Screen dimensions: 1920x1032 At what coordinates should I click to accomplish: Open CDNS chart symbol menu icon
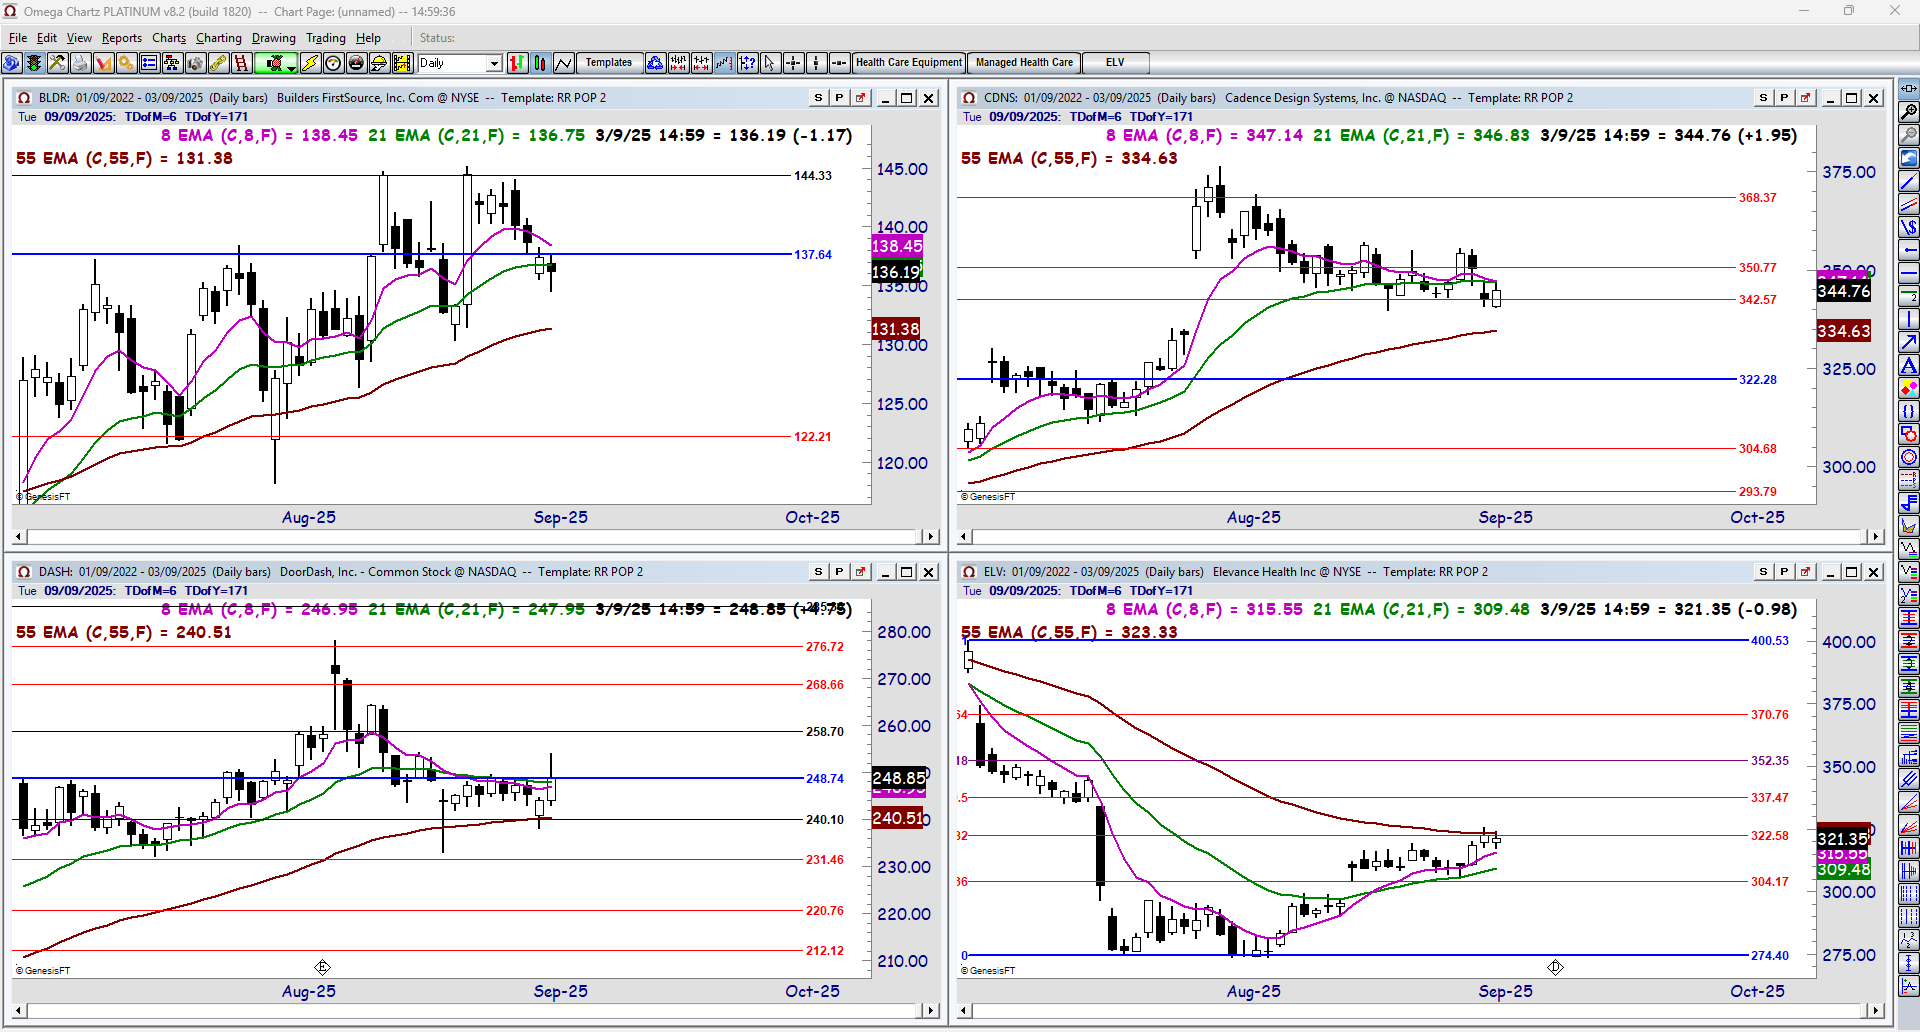coord(969,98)
